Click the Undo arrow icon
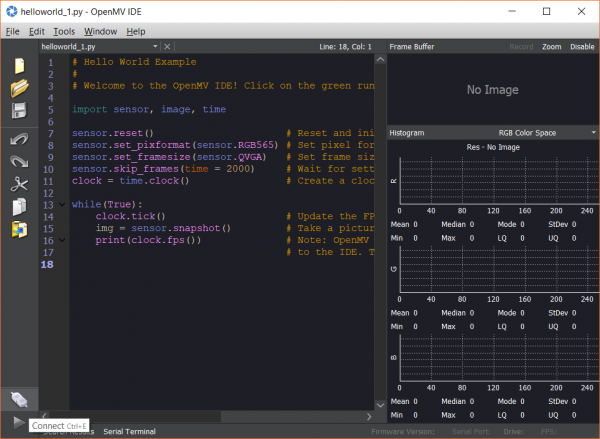 coord(19,139)
